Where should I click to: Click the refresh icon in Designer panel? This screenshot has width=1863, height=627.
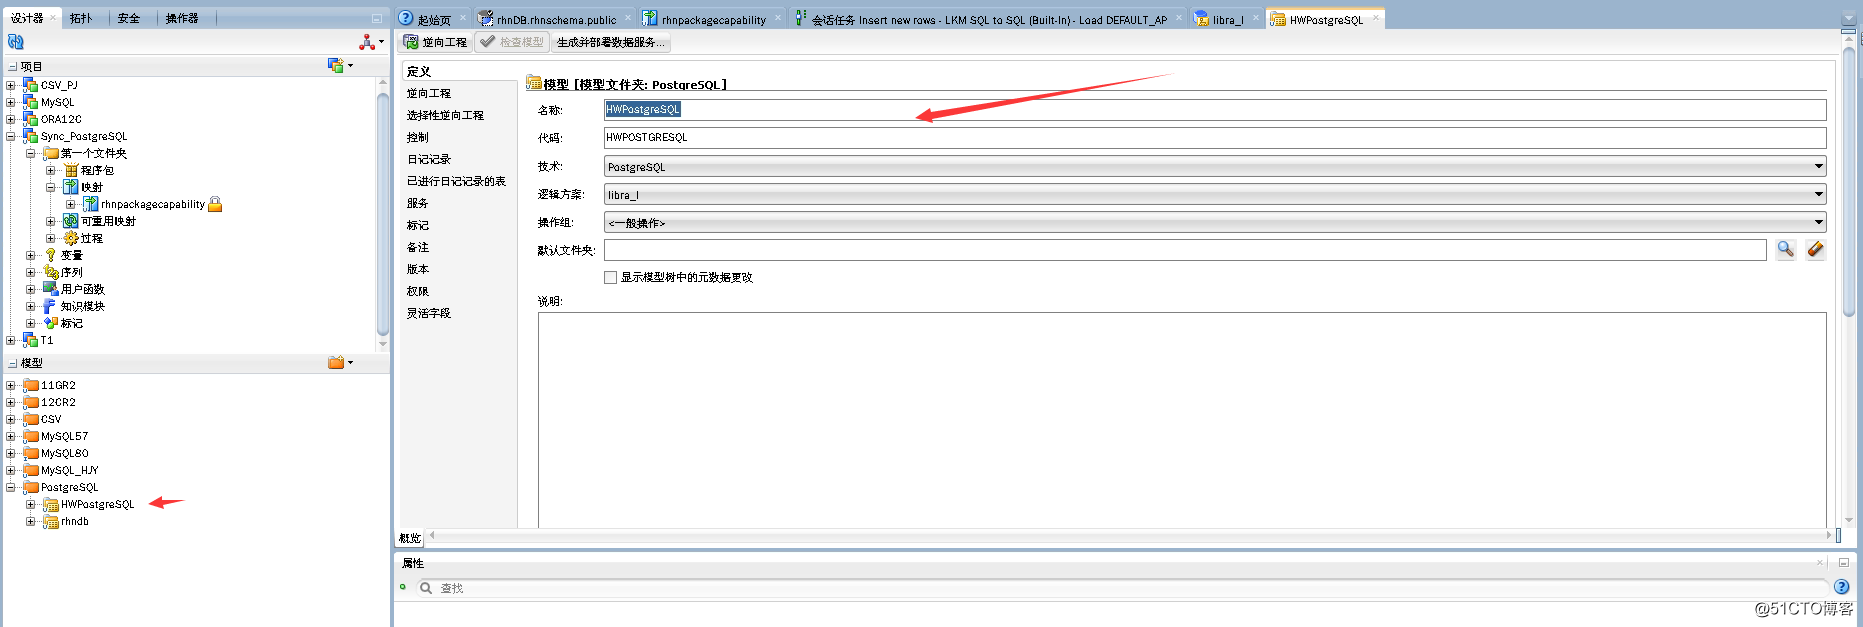click(x=15, y=42)
